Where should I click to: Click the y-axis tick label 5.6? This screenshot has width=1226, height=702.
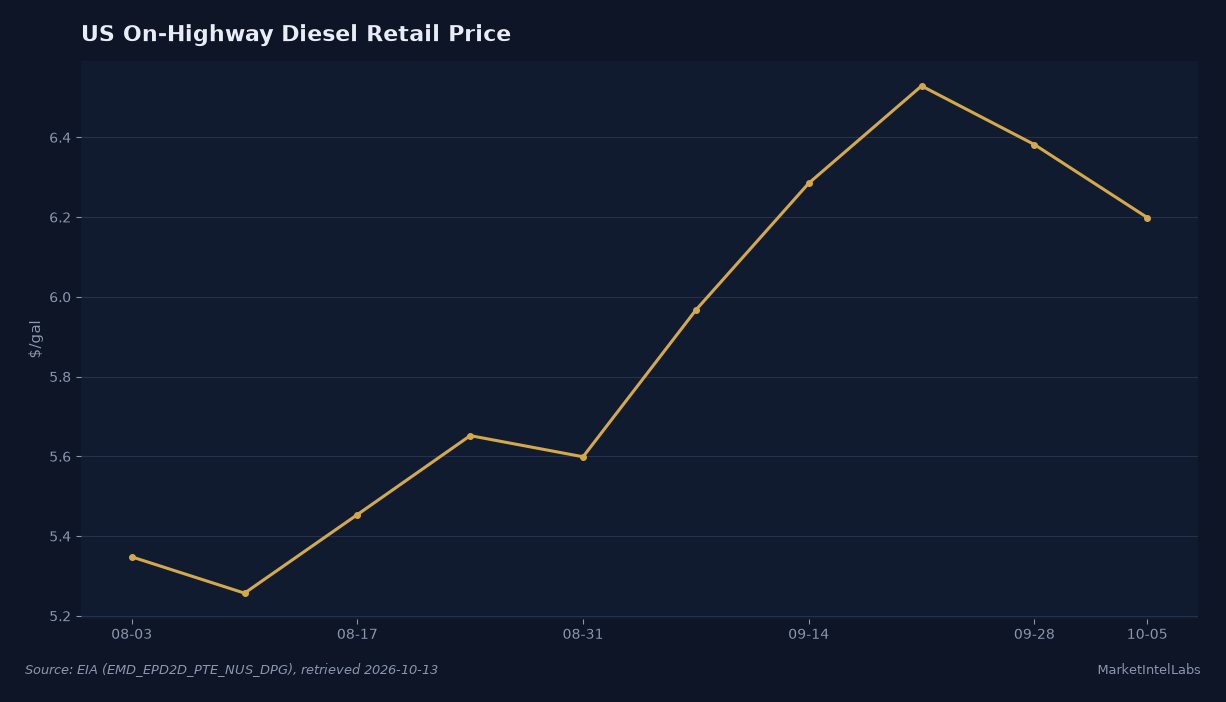[x=60, y=457]
